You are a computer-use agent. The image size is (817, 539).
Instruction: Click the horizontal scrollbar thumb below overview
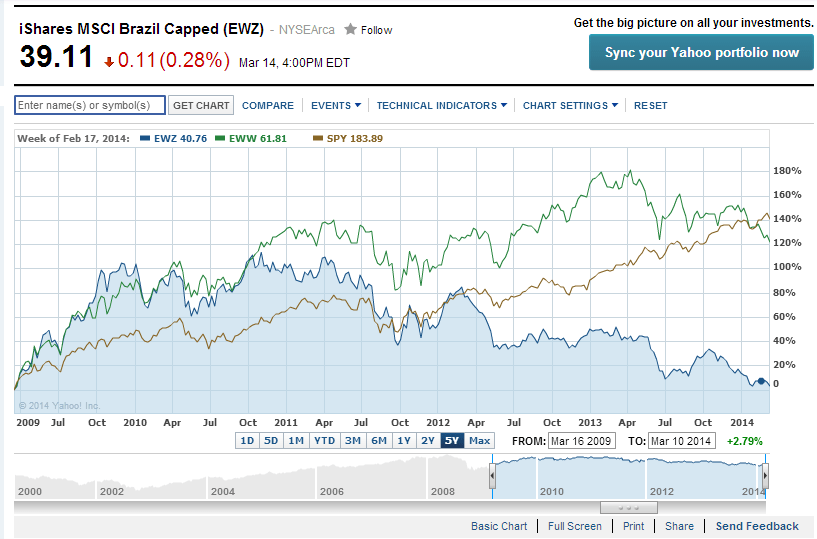pos(628,507)
